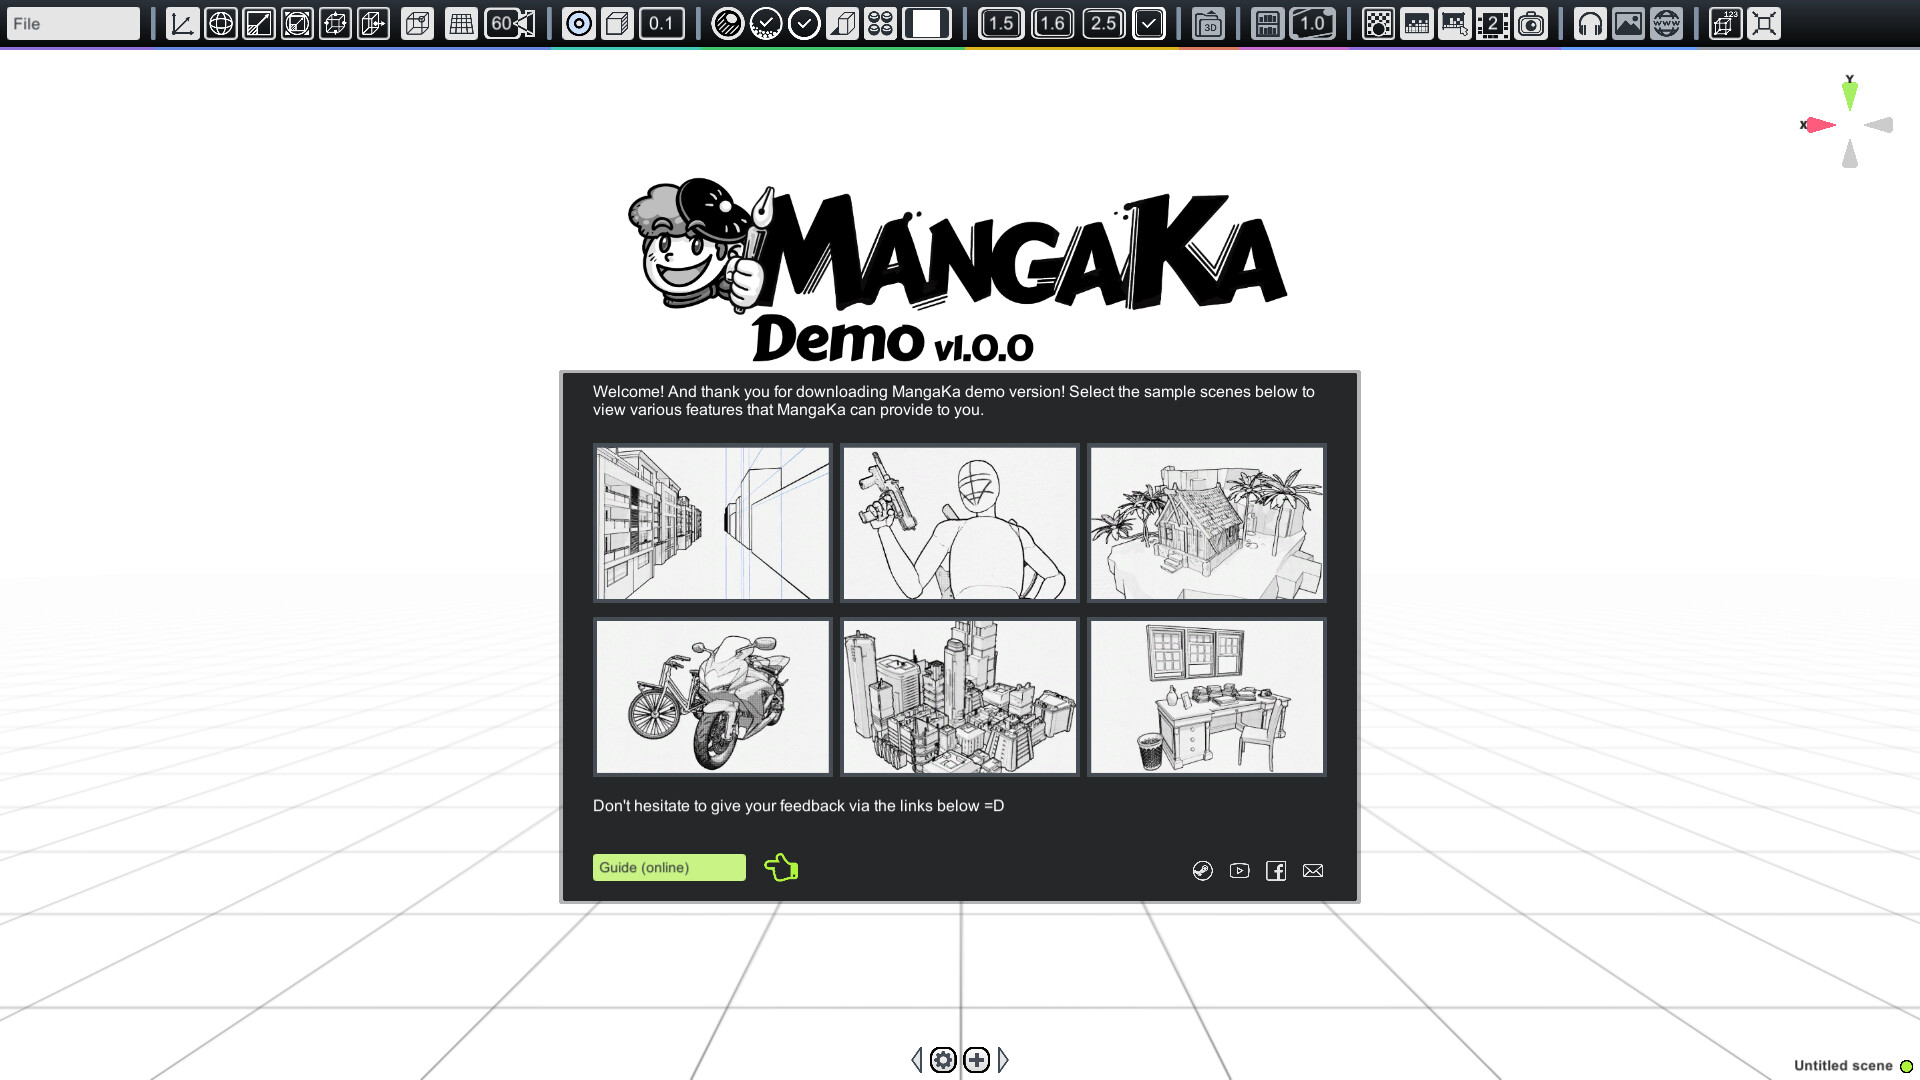The image size is (1920, 1080).
Task: Open the File menu field
Action: pos(72,23)
